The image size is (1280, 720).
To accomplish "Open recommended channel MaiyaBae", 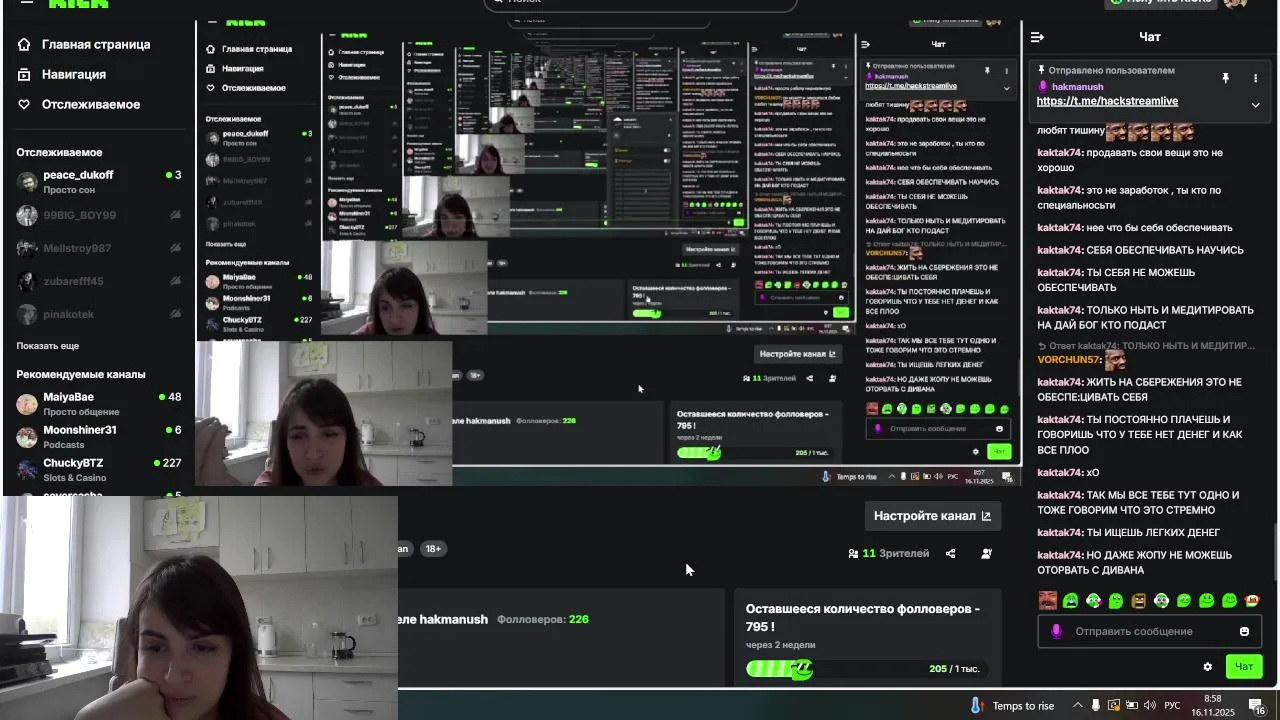I will point(98,404).
